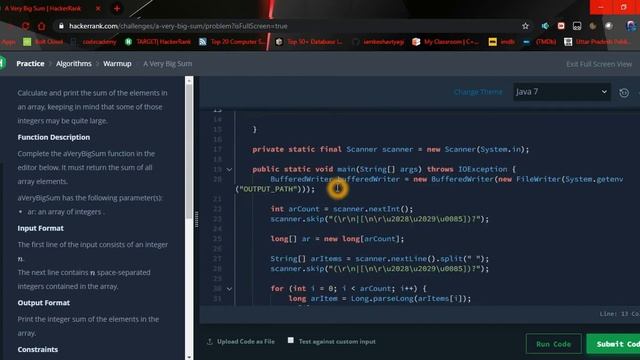Open Uttar Pradesh bookmark

[596, 42]
